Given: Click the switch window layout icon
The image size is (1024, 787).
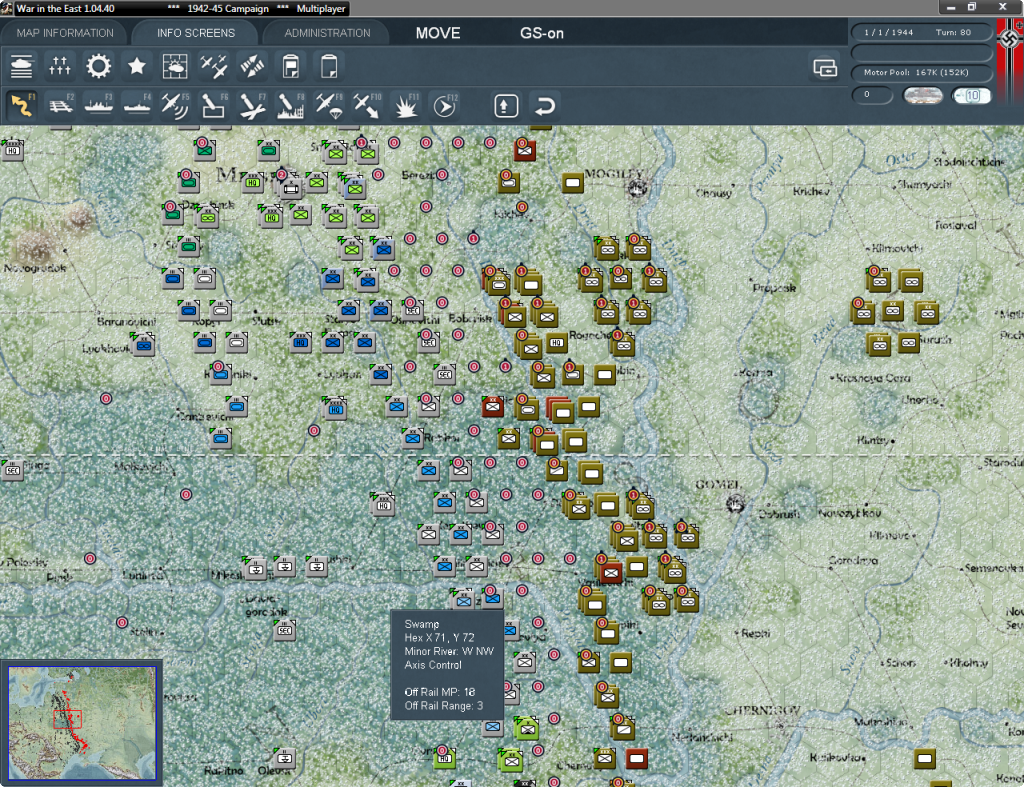Looking at the screenshot, I should (825, 67).
